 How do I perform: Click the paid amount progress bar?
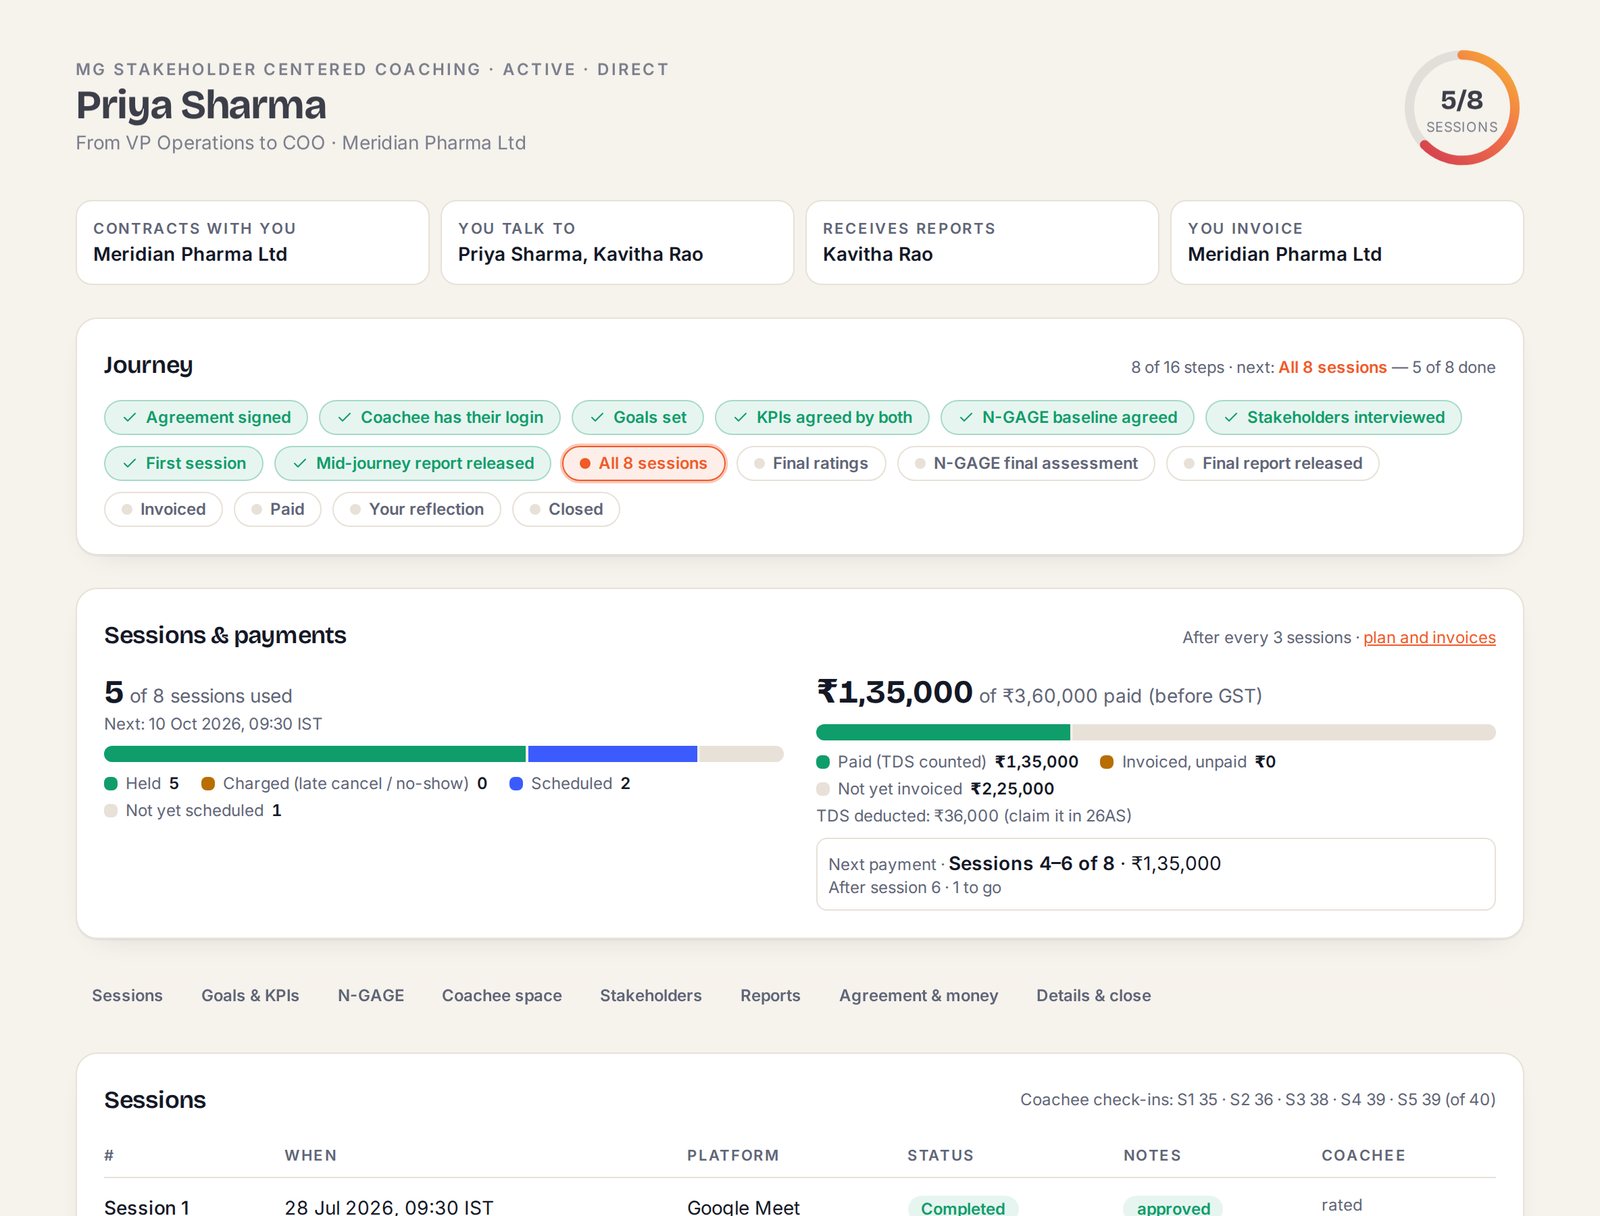[1156, 732]
